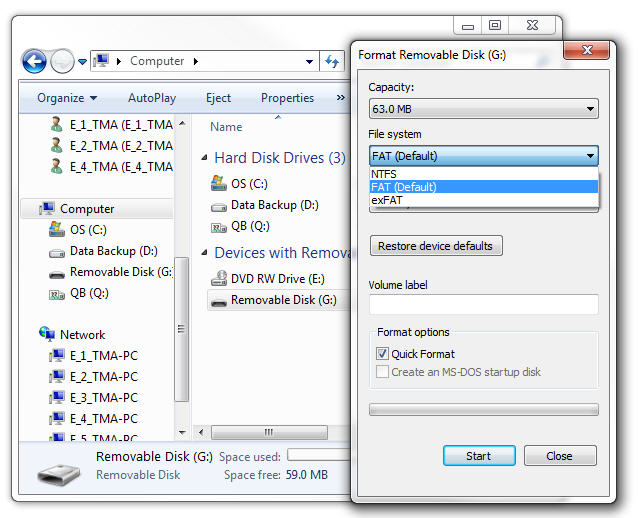Screen dimensions: 638x518
Task: Click the horizontal scrollbar thumb in file list
Action: point(269,432)
